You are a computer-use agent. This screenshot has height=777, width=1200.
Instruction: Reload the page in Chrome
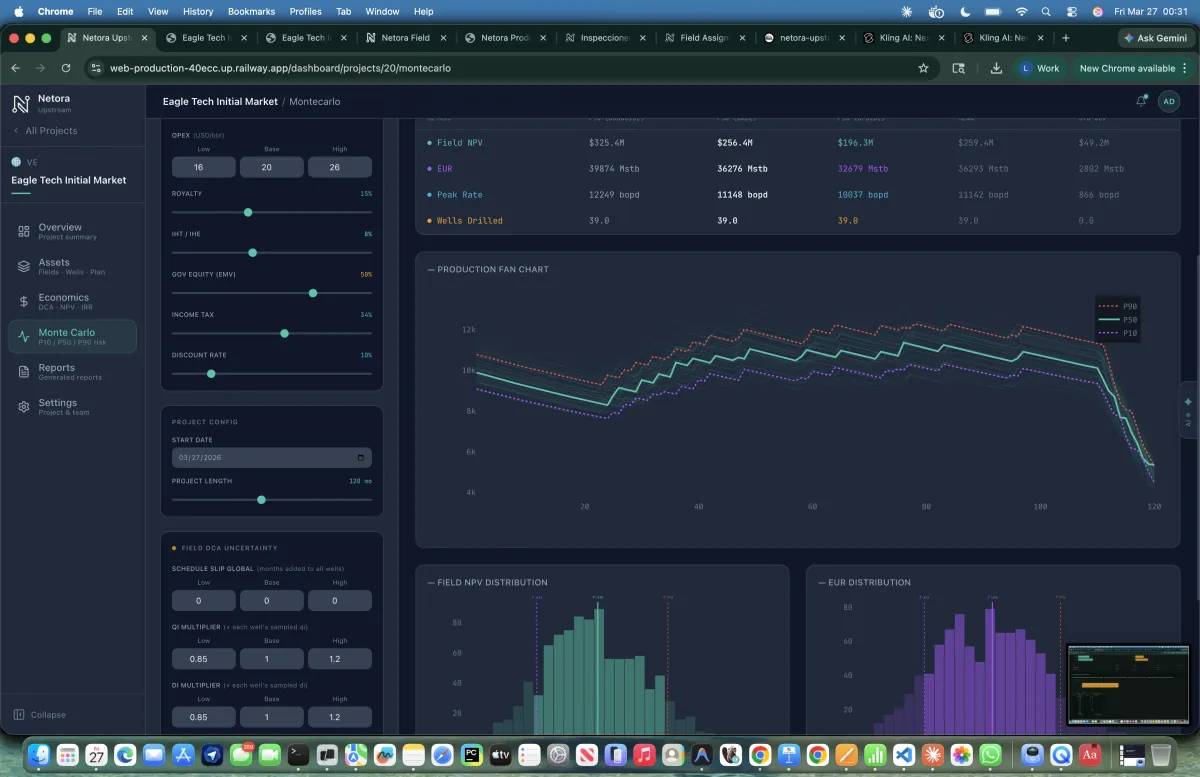(x=66, y=68)
